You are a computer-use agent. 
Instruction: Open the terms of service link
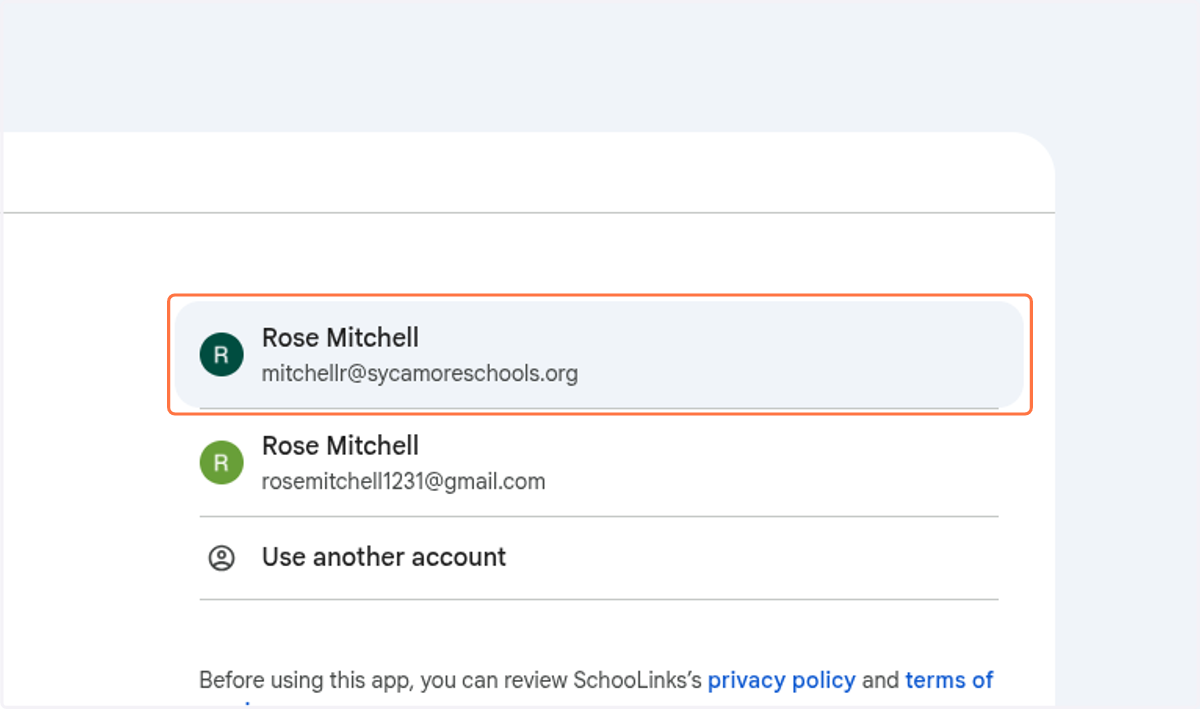pos(949,681)
